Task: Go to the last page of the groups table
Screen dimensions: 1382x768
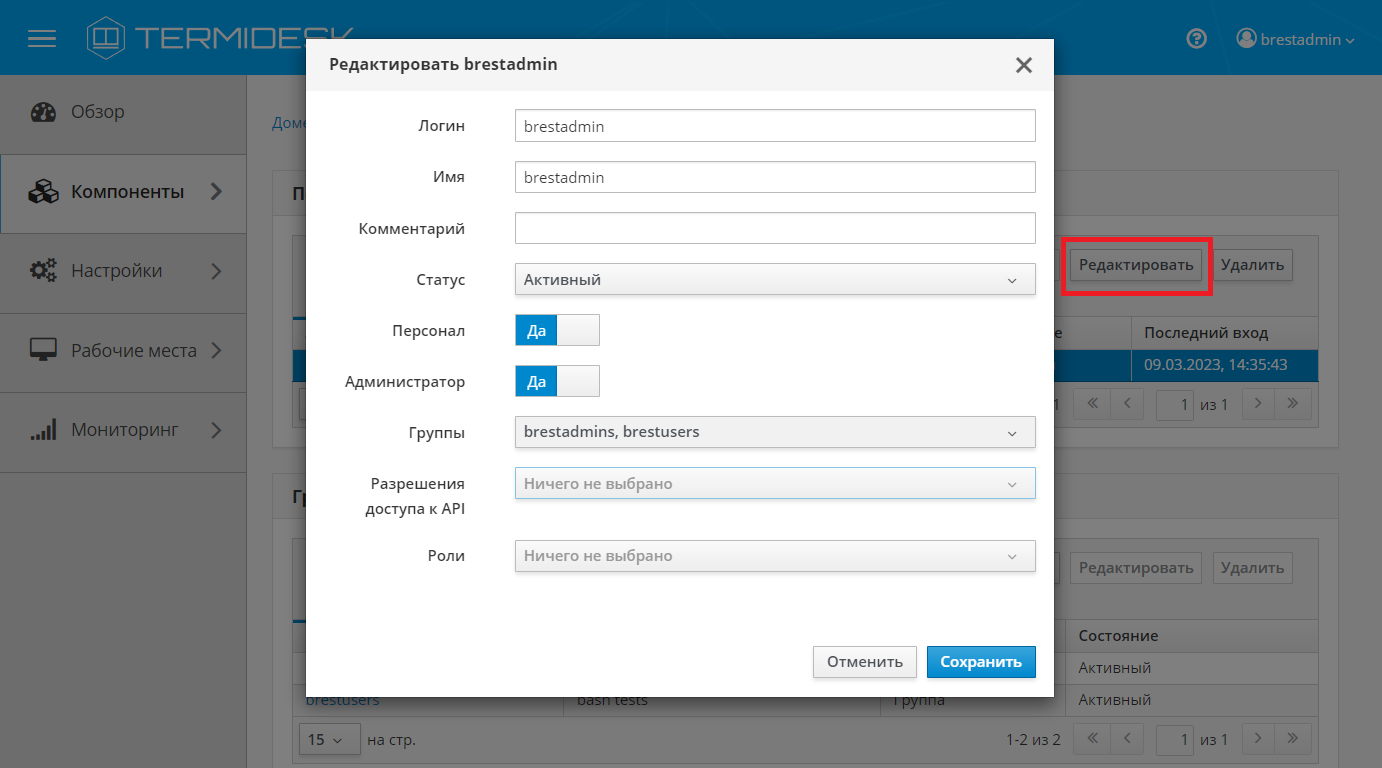Action: click(1292, 740)
